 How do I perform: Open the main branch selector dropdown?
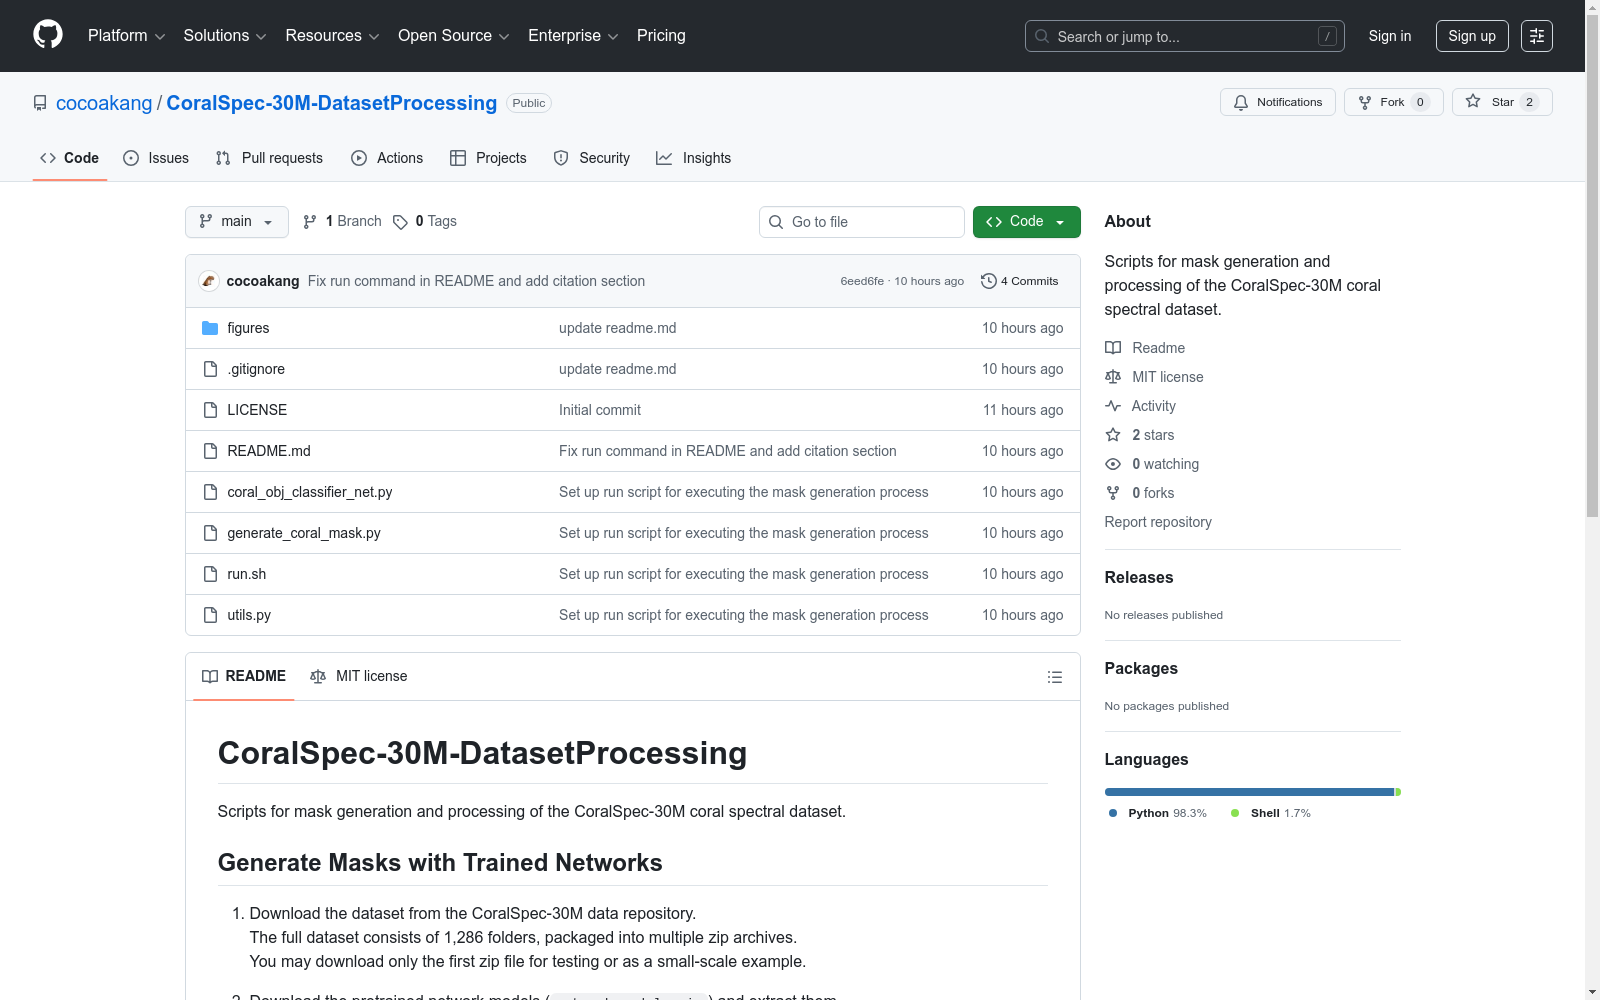click(x=237, y=222)
